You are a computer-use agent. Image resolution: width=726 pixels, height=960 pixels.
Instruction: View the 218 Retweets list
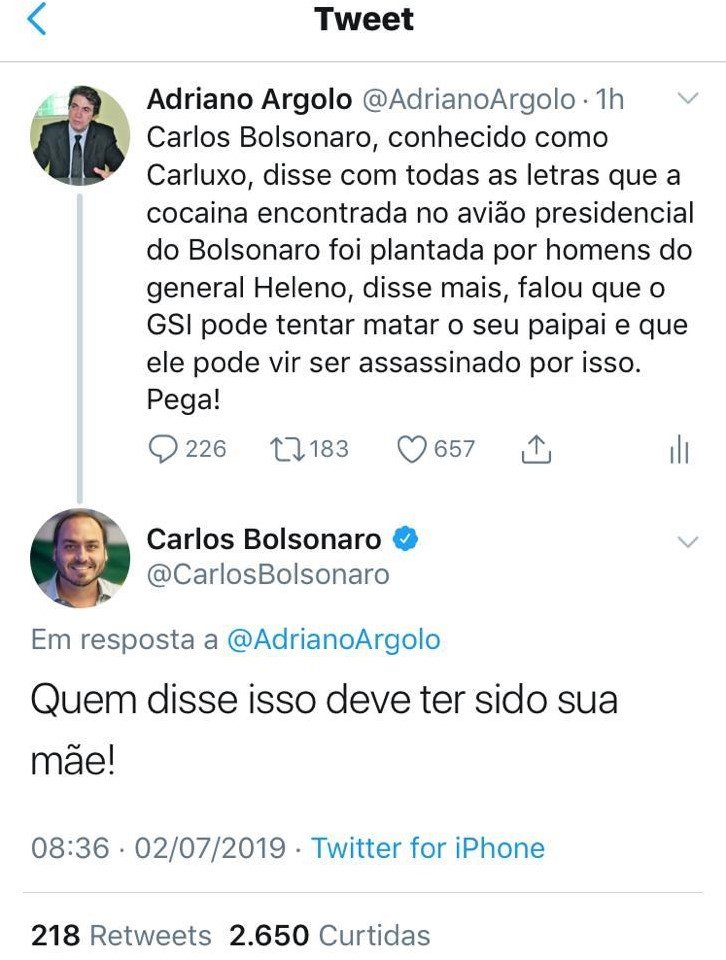point(121,936)
